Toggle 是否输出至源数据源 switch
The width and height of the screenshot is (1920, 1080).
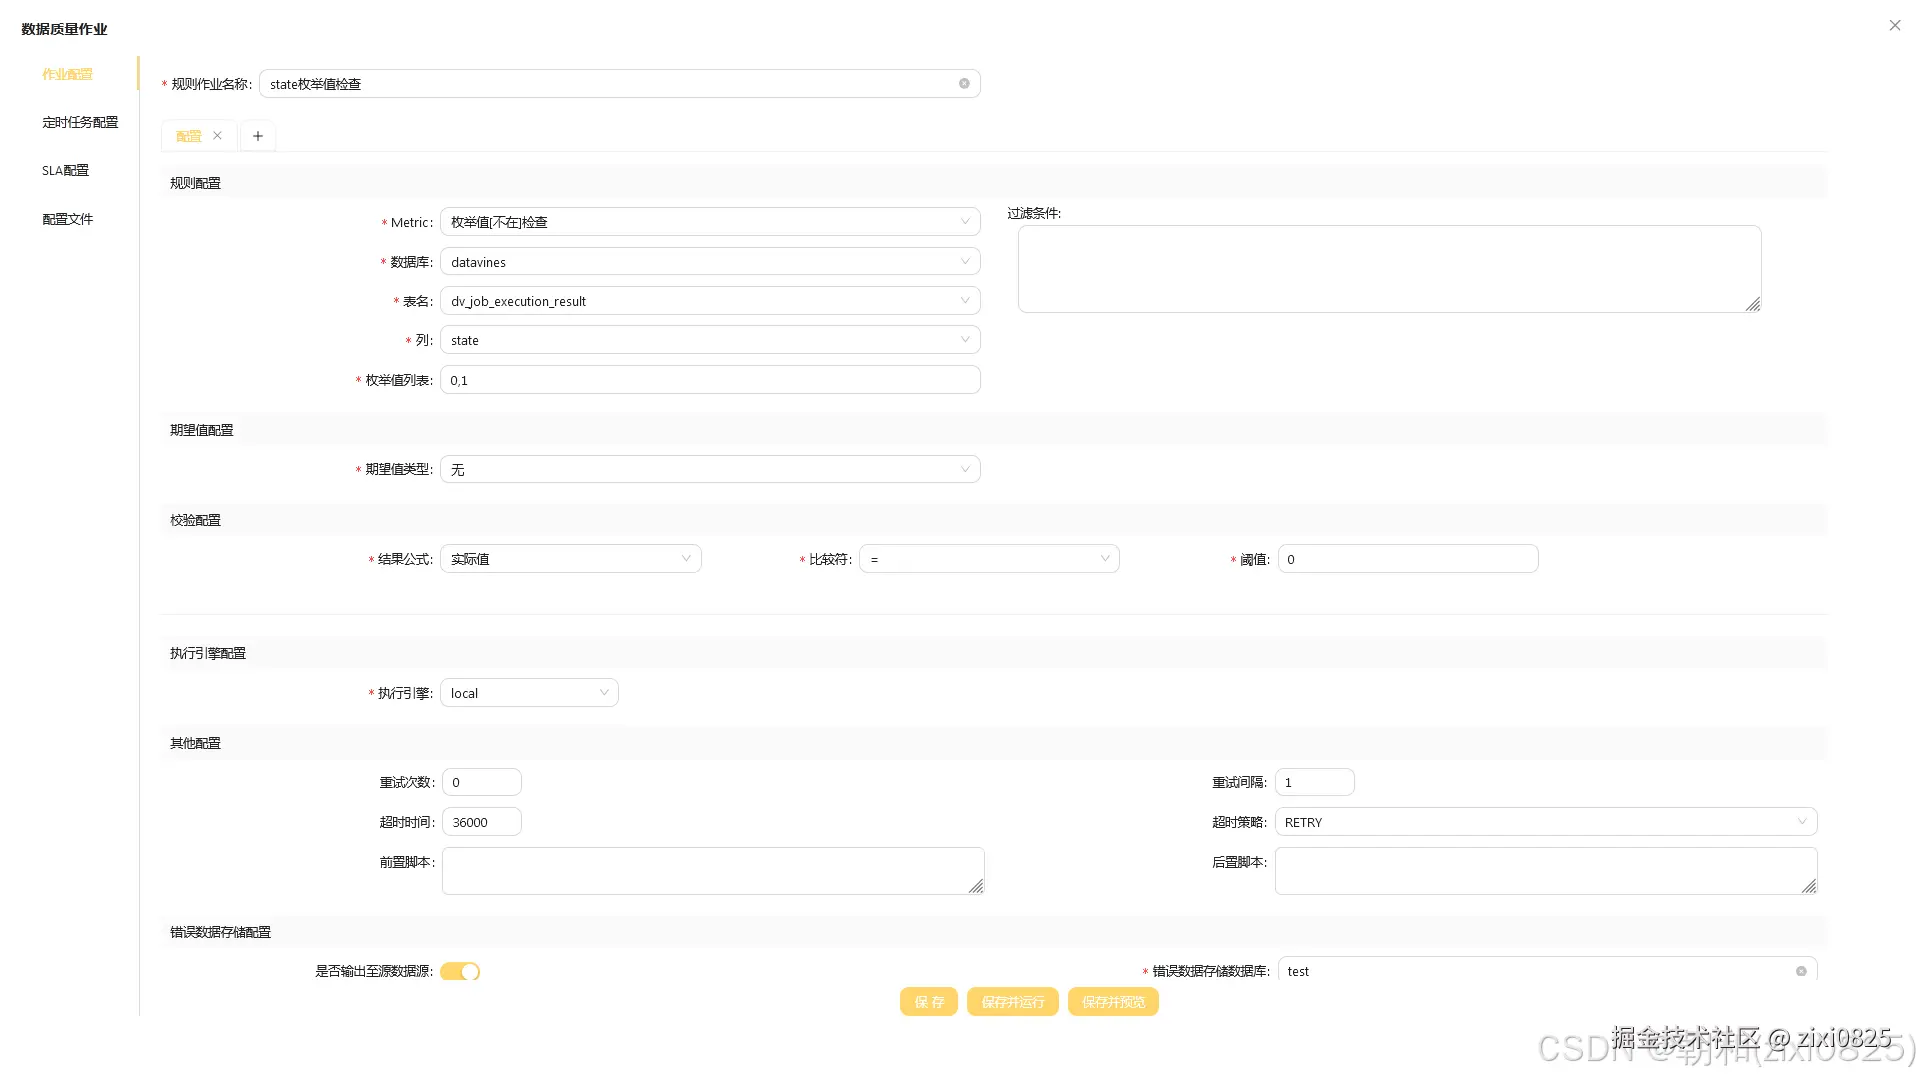tap(460, 971)
